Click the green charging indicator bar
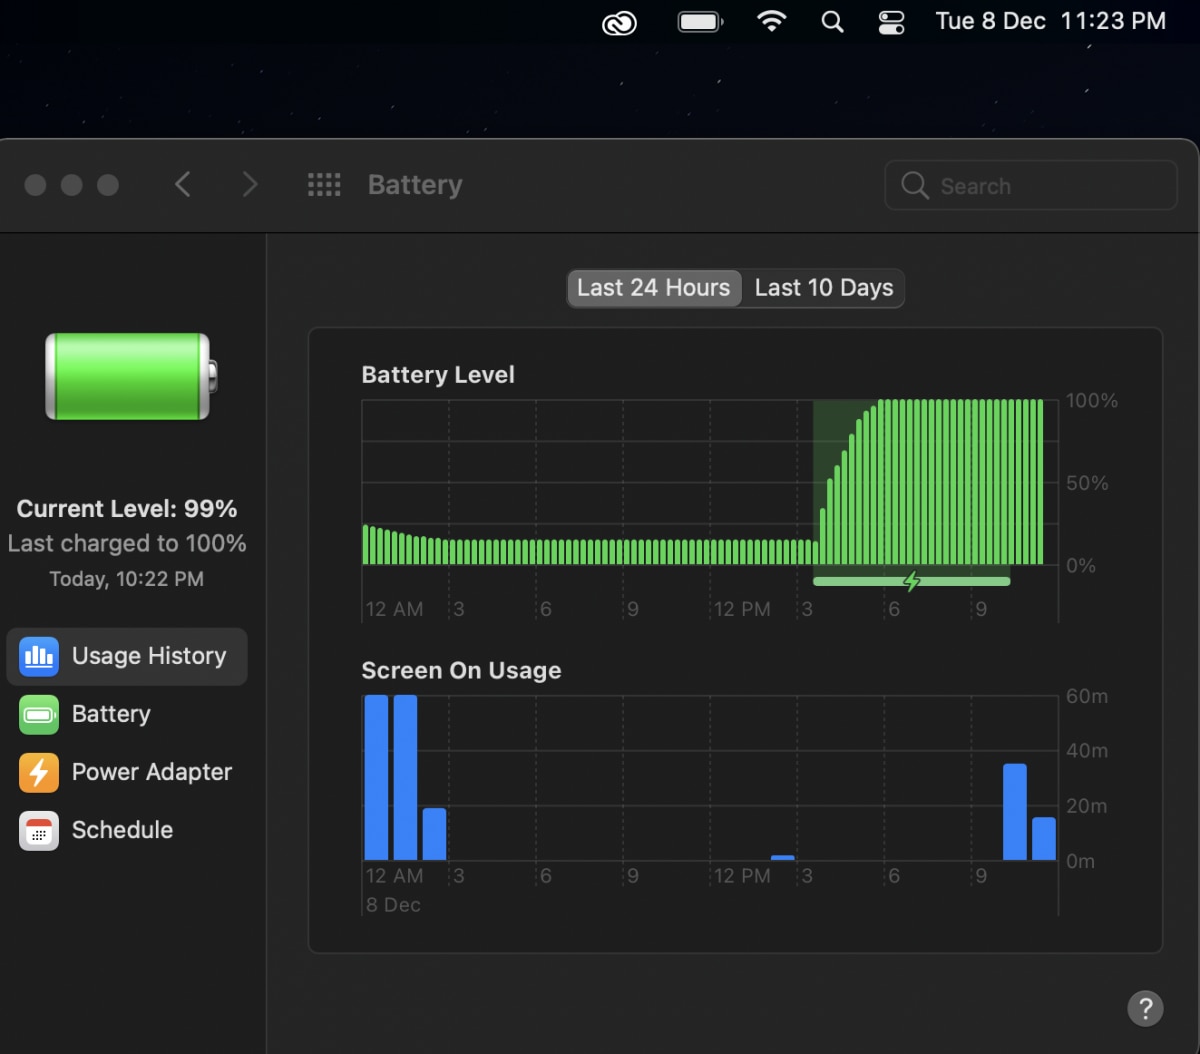Viewport: 1200px width, 1054px height. coord(911,581)
